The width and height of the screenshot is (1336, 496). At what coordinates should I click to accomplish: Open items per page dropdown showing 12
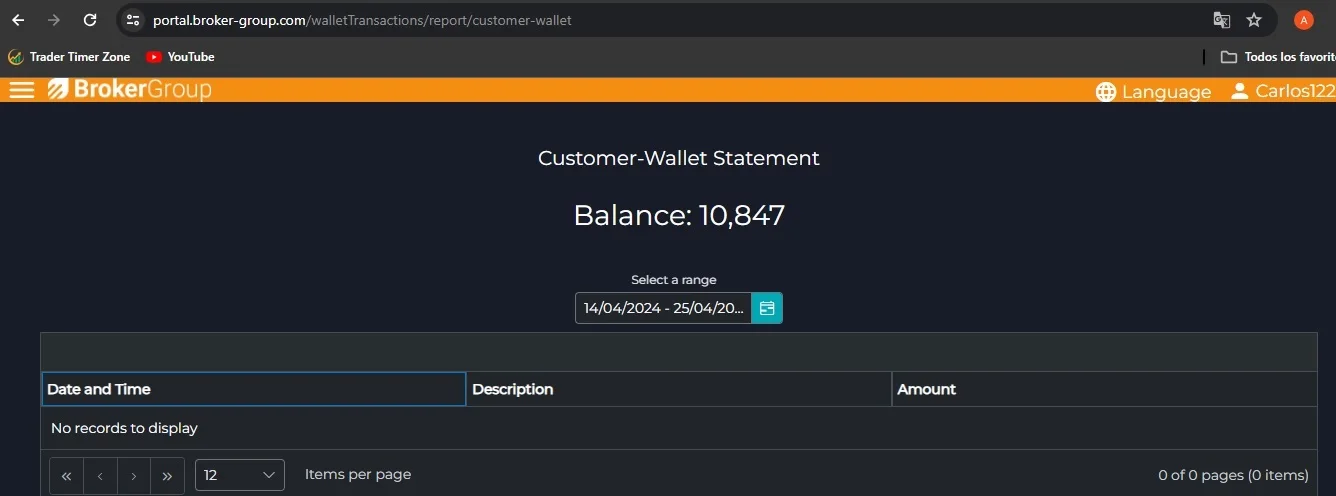tap(240, 475)
